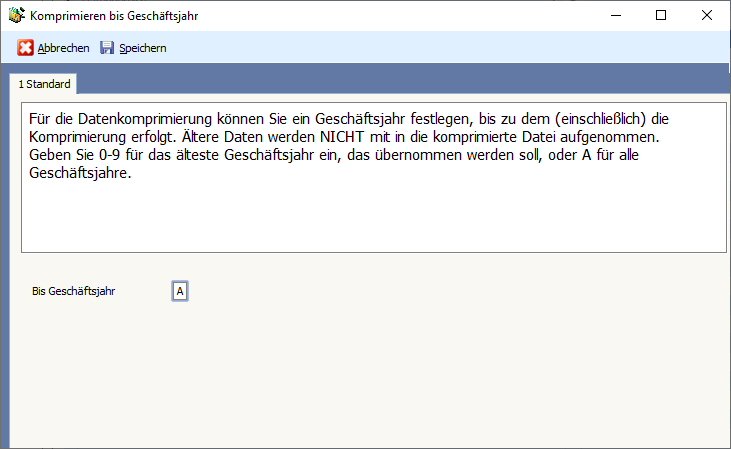Click the Bis Geschäftsjahr label

pyautogui.click(x=74, y=291)
